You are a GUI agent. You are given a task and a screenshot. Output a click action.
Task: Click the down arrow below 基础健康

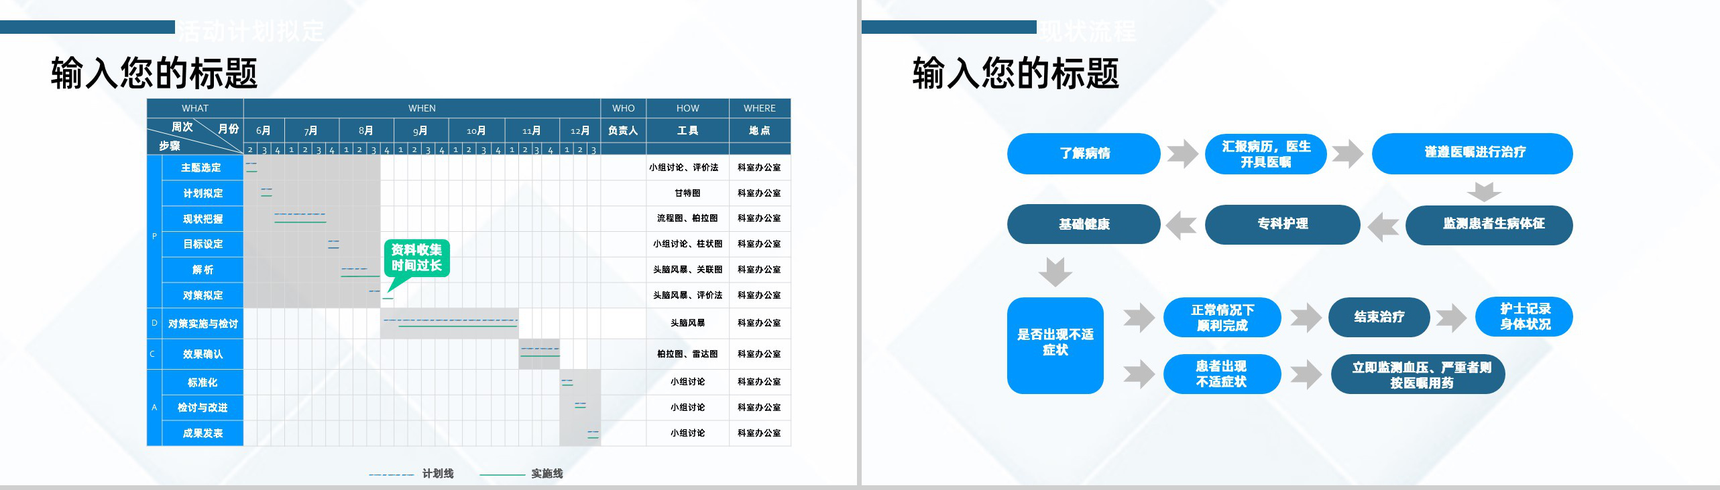[1055, 271]
